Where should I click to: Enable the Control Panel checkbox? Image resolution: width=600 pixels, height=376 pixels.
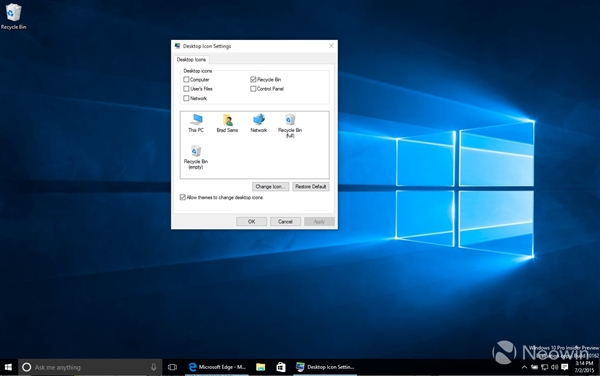(253, 89)
